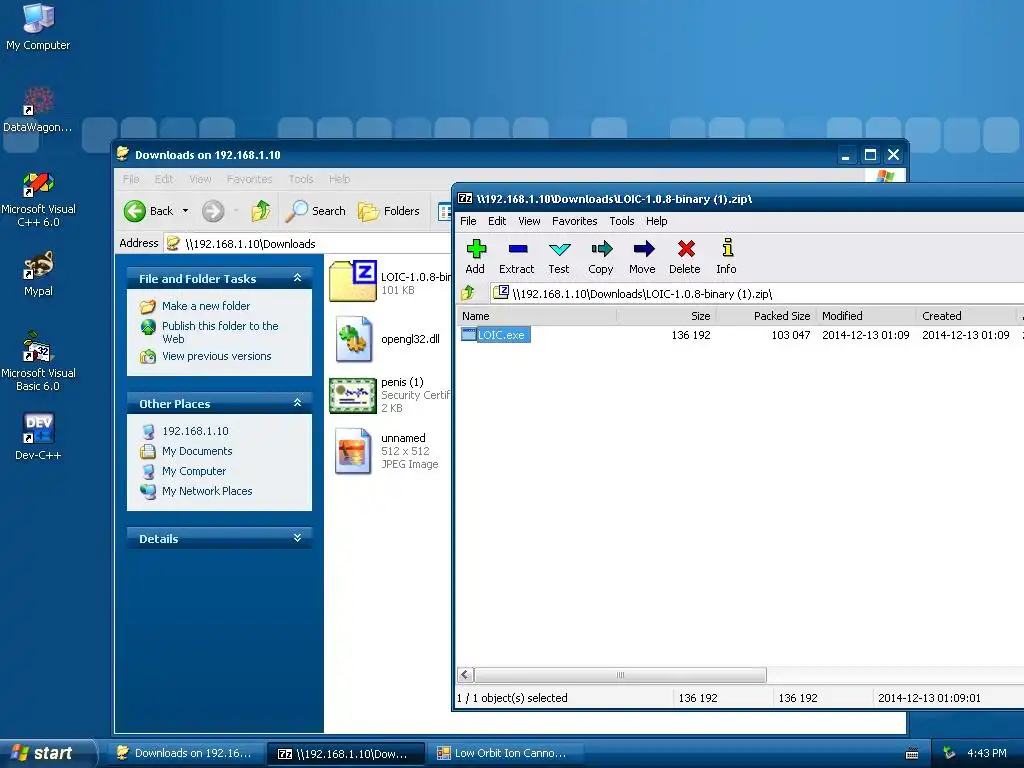Click the Add button in 7-Zip toolbar
1024x768 pixels.
pos(475,256)
